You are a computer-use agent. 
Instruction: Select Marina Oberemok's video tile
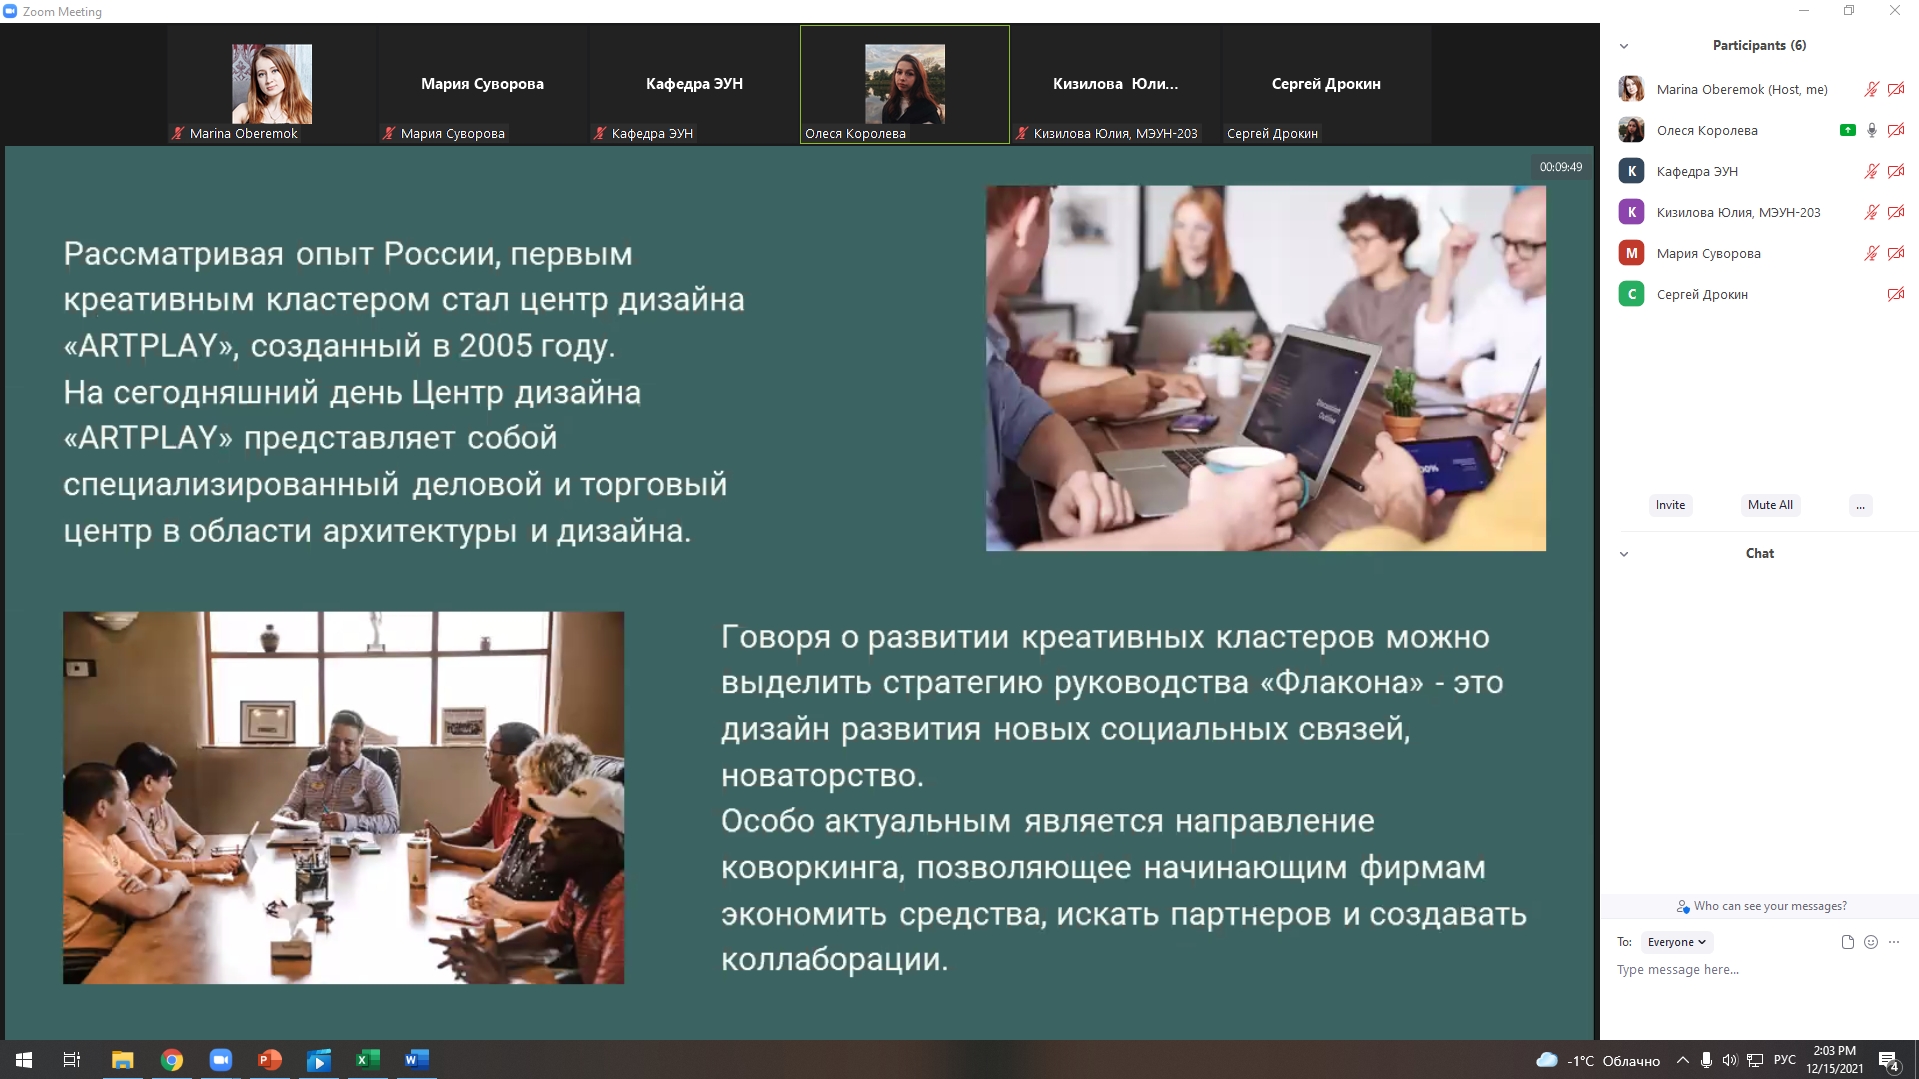272,85
